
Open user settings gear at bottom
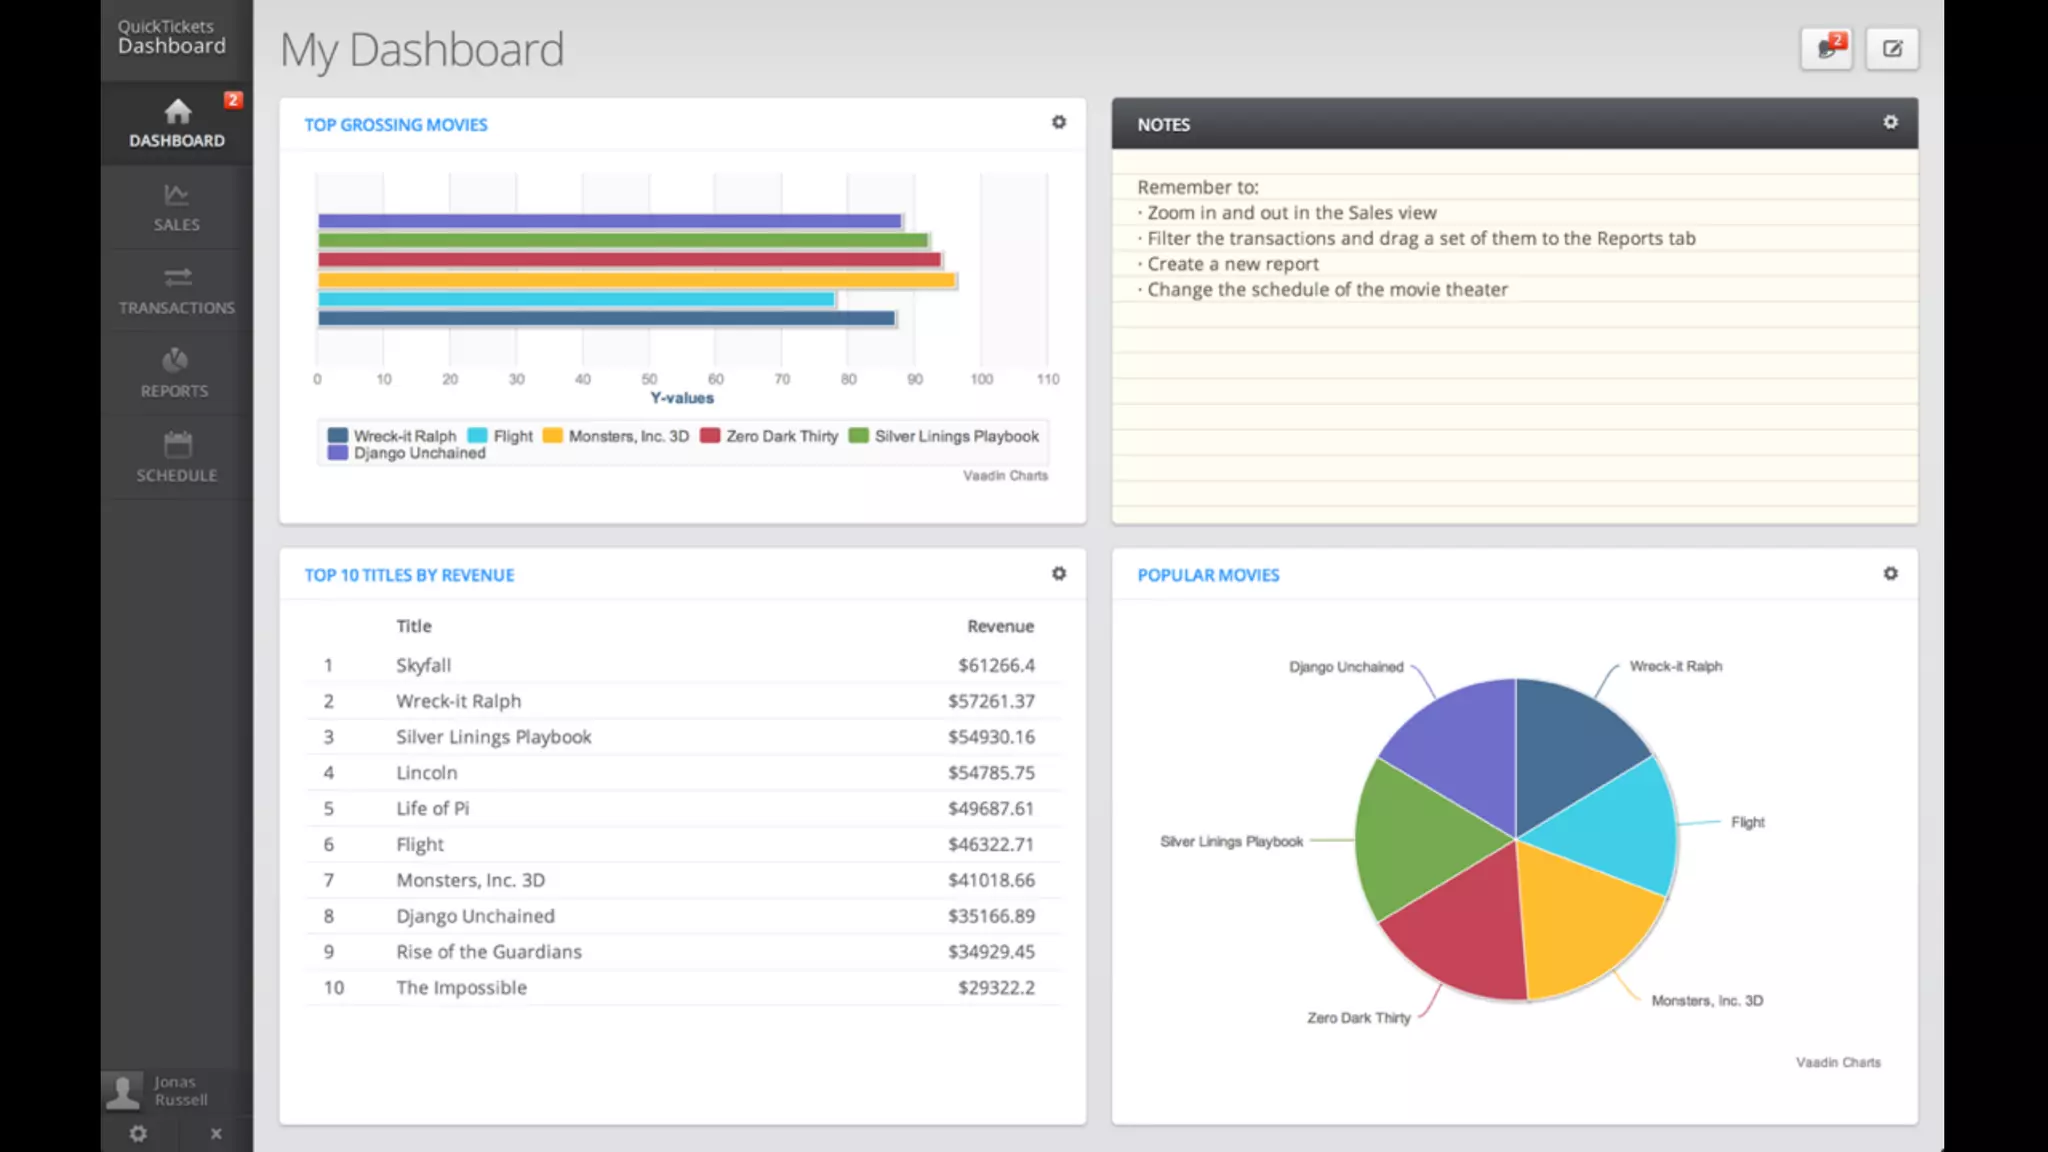point(138,1133)
